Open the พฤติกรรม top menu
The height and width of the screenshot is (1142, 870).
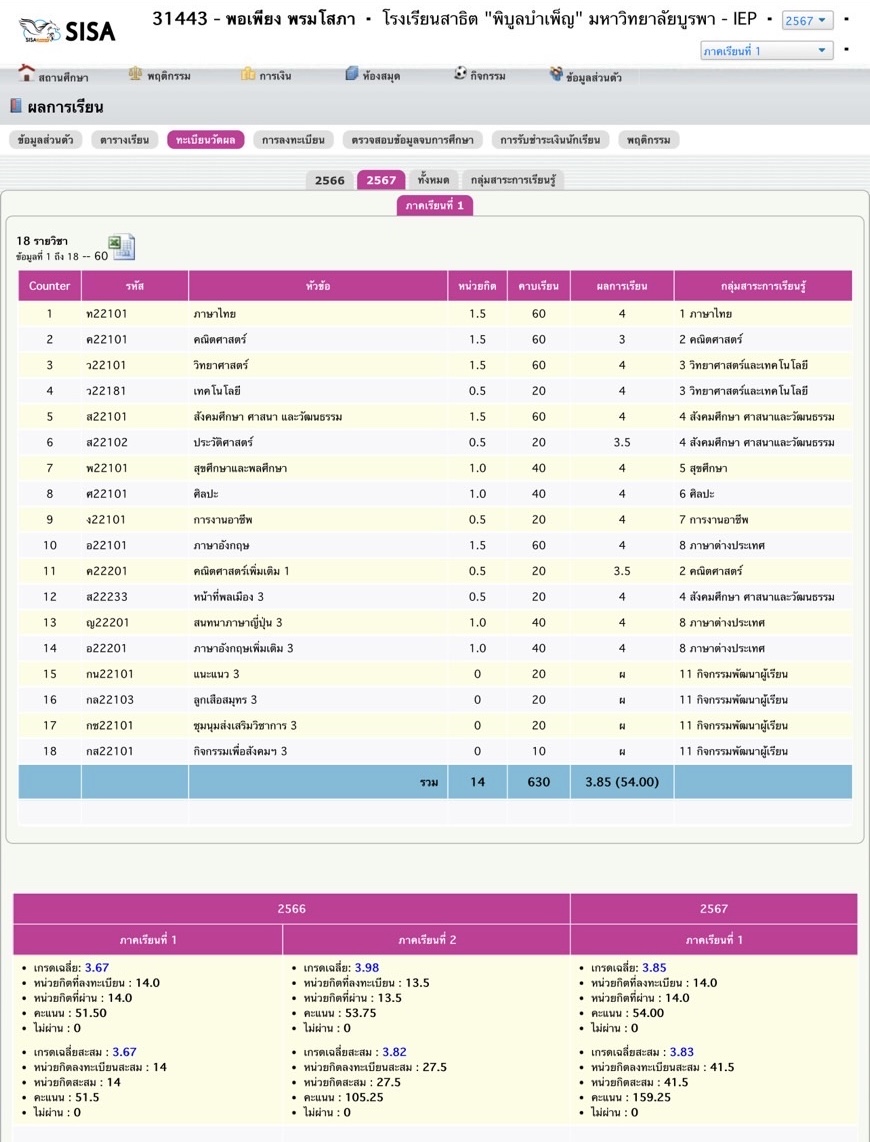[169, 76]
